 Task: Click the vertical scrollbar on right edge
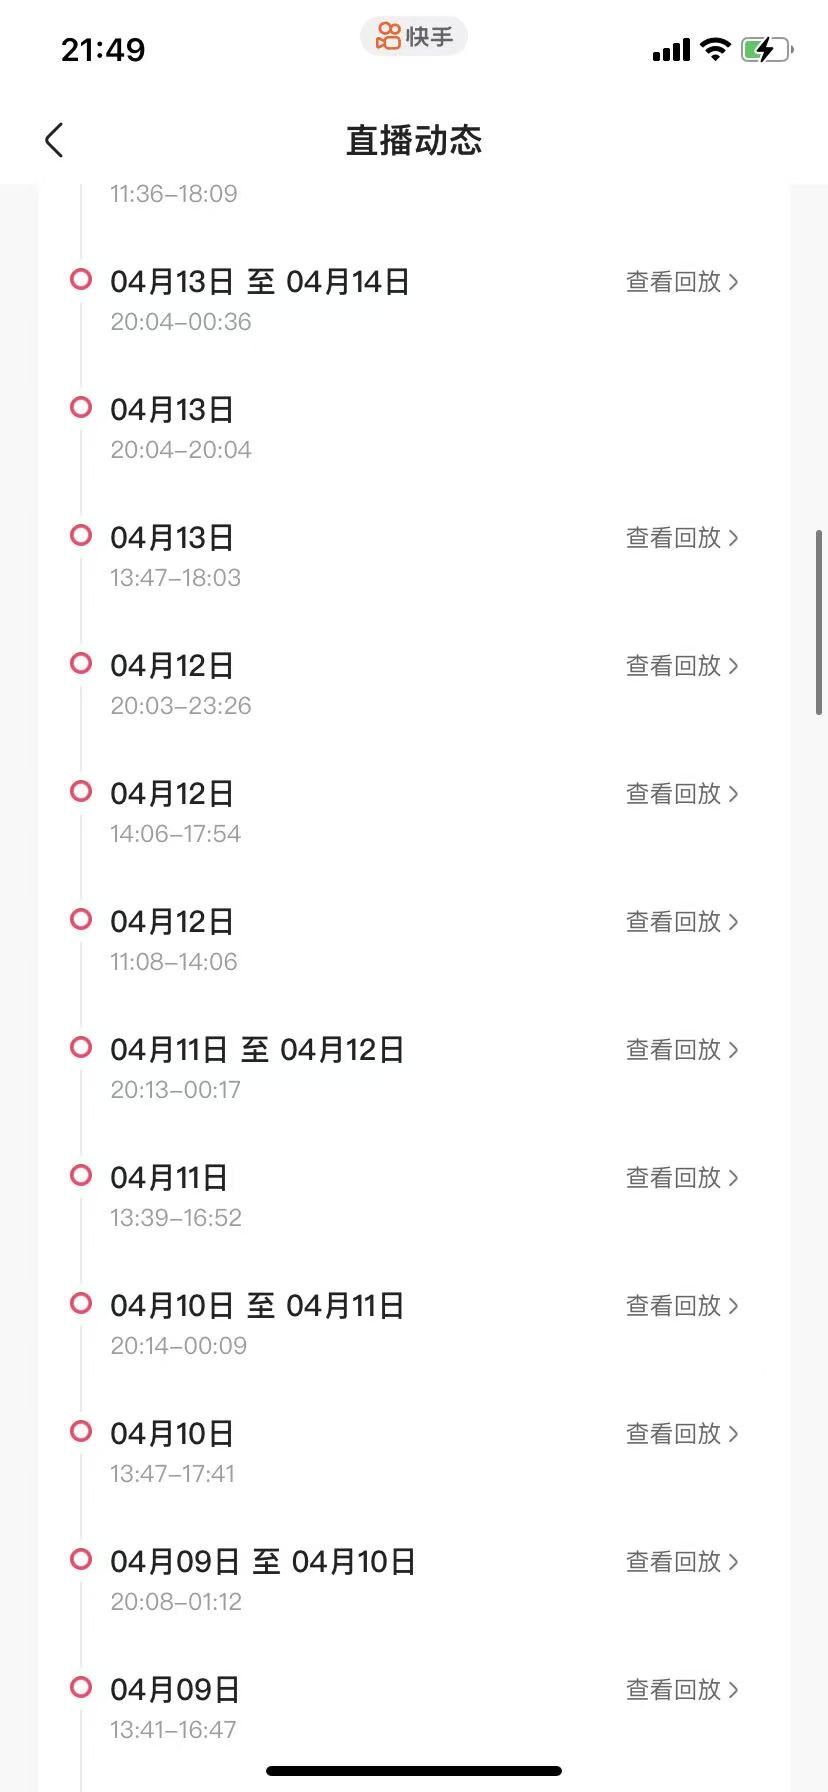pos(819,622)
